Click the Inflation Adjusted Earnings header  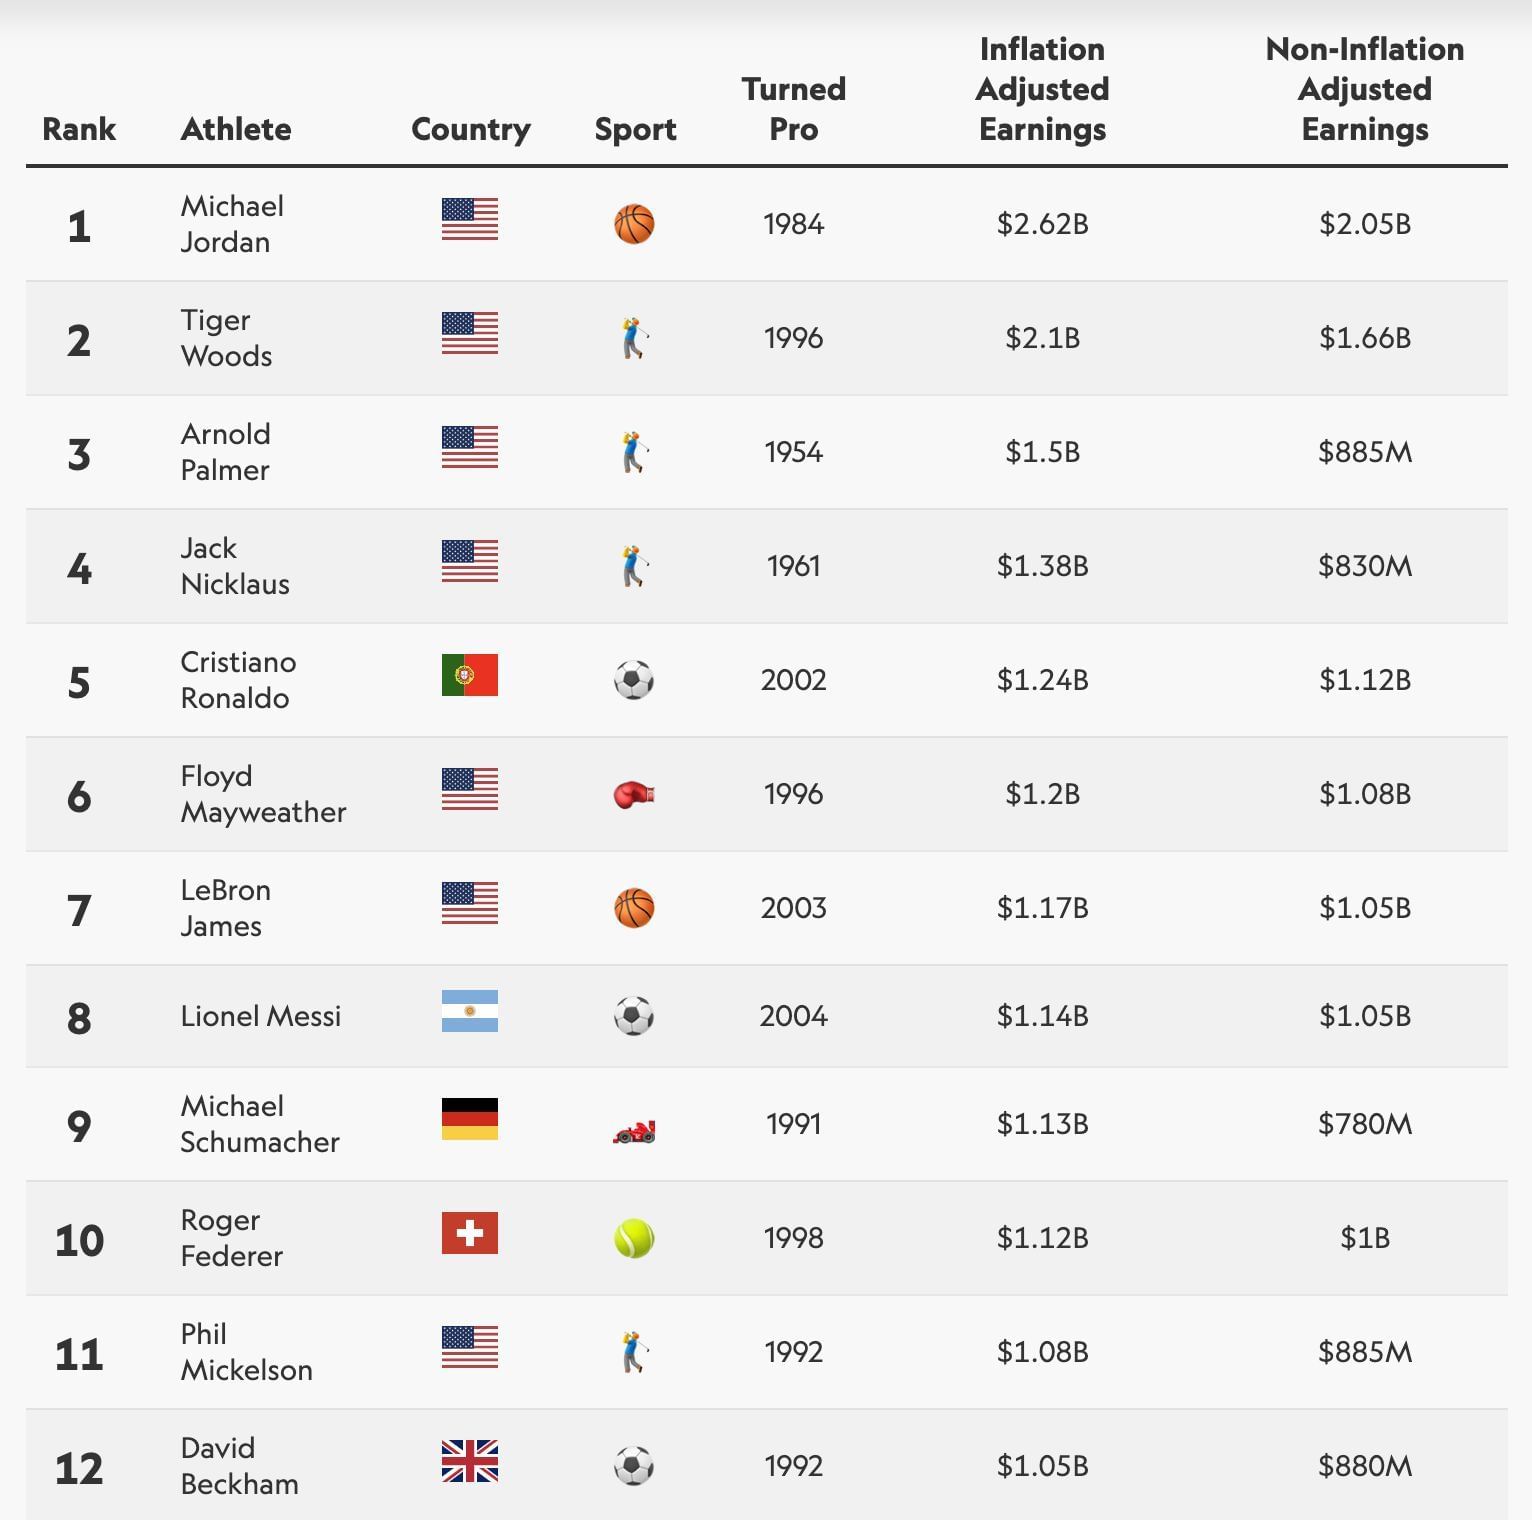[x=1042, y=89]
